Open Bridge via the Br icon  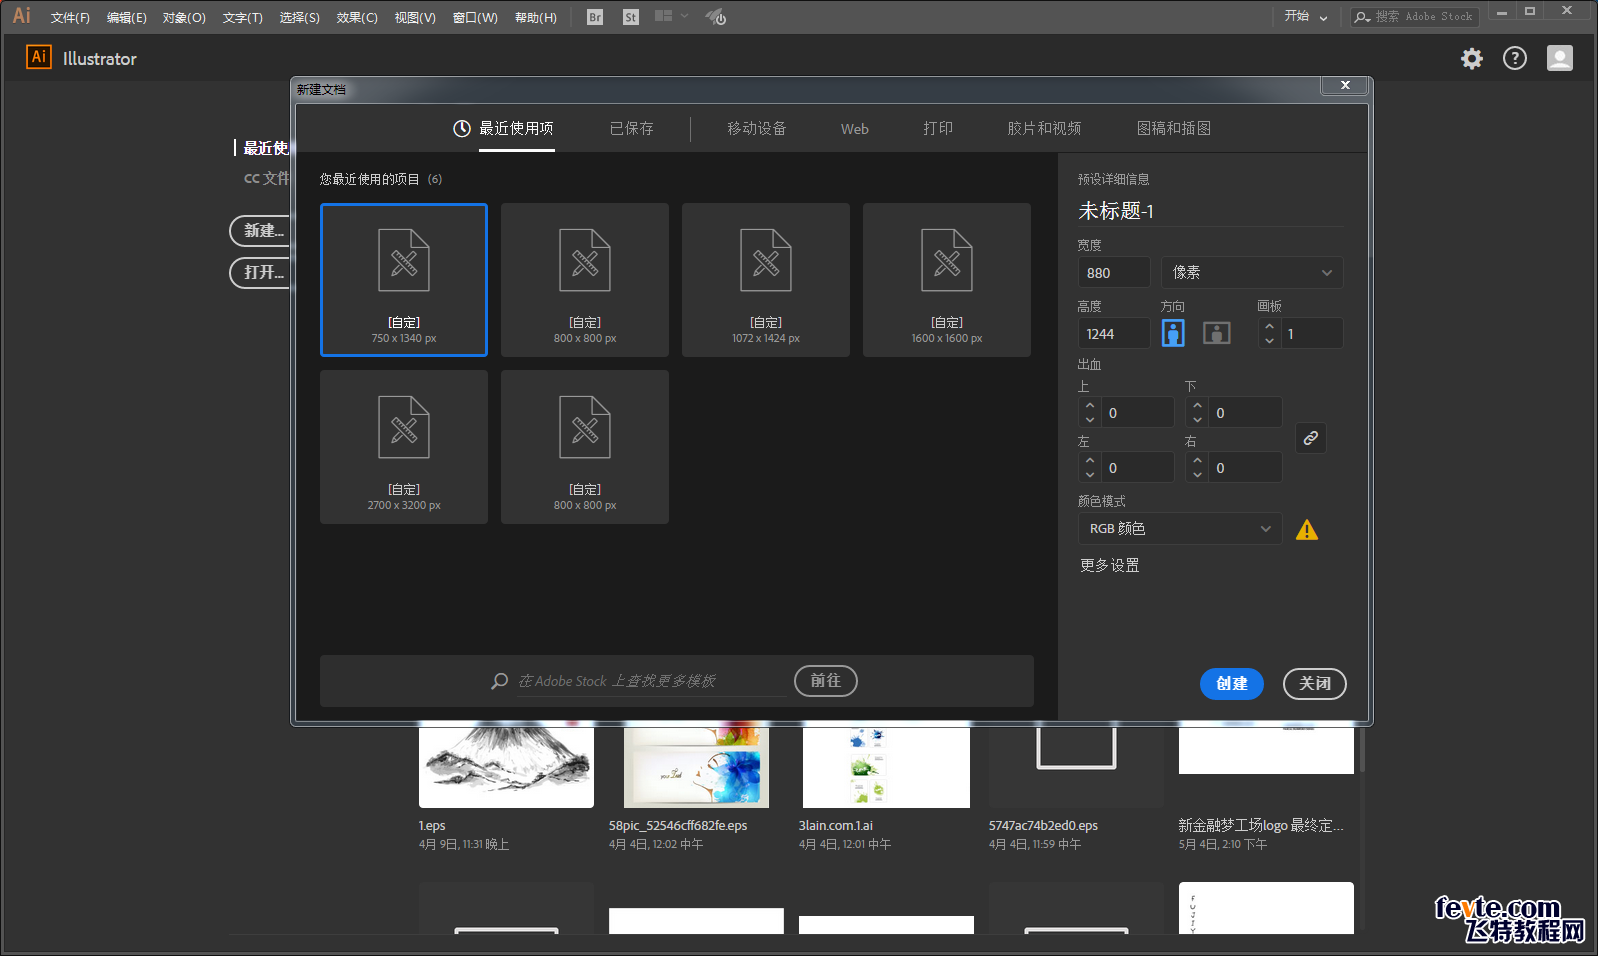pos(595,17)
